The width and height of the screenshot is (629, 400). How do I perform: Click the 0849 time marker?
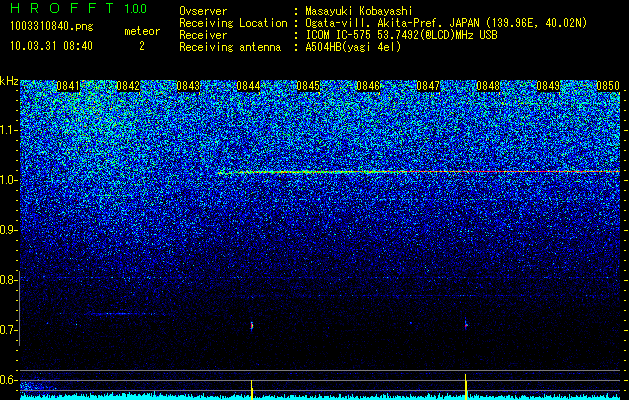click(548, 86)
